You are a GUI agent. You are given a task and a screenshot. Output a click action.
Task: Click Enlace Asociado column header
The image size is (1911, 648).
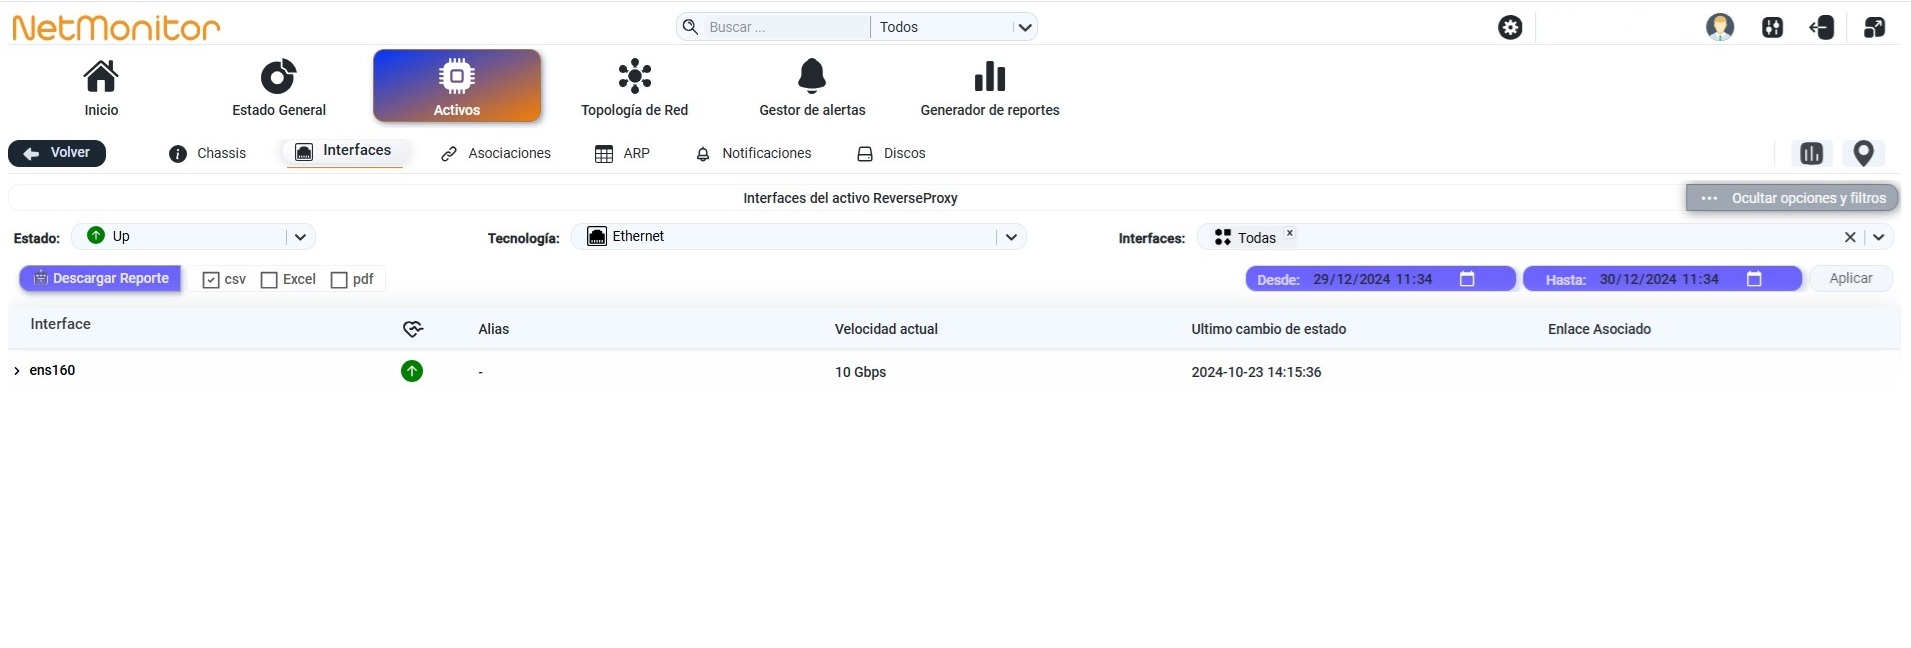pyautogui.click(x=1599, y=329)
